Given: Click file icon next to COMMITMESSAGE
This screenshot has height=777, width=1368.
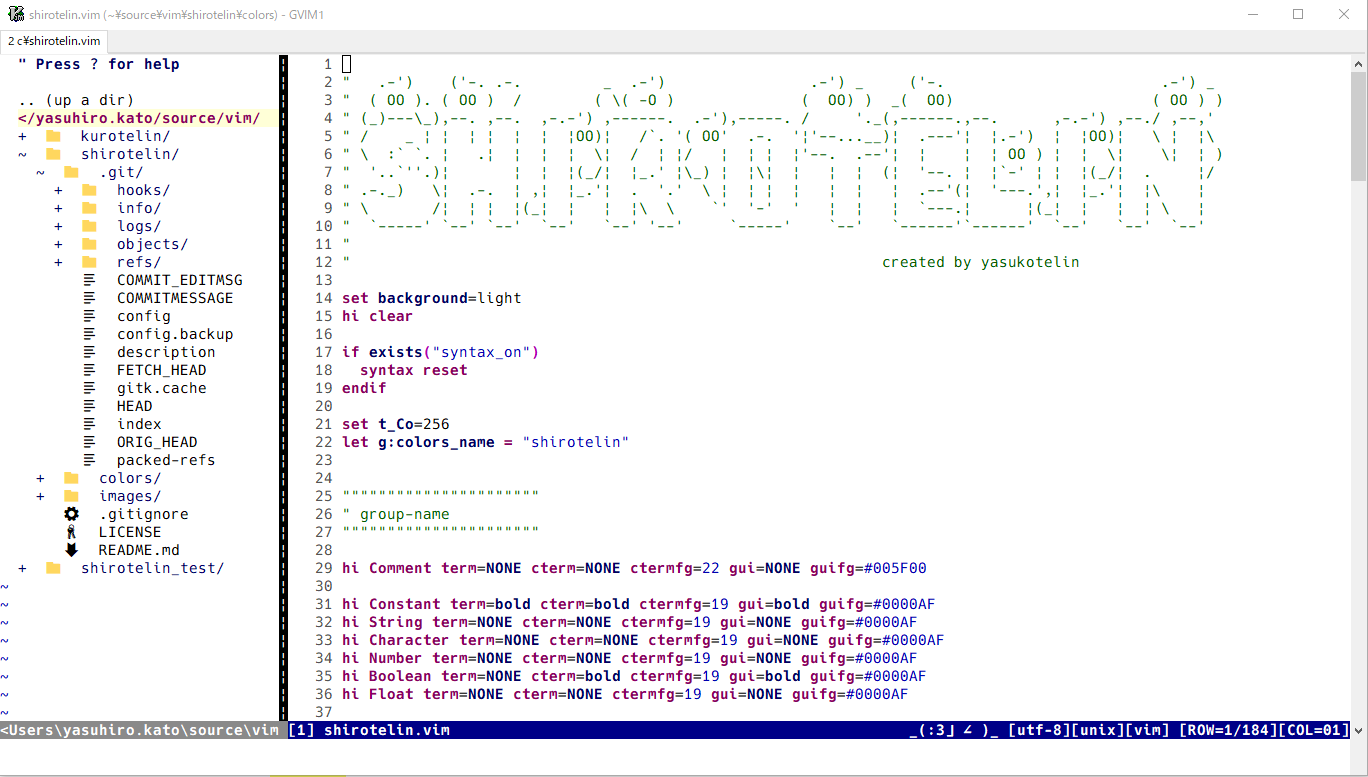Looking at the screenshot, I should point(89,298).
